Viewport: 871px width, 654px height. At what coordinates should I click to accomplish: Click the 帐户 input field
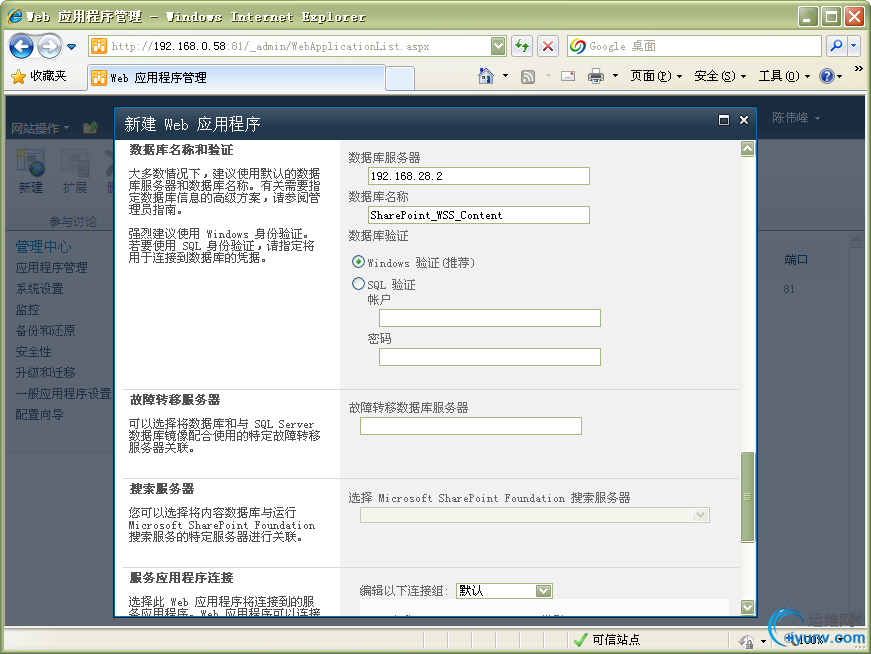[490, 318]
